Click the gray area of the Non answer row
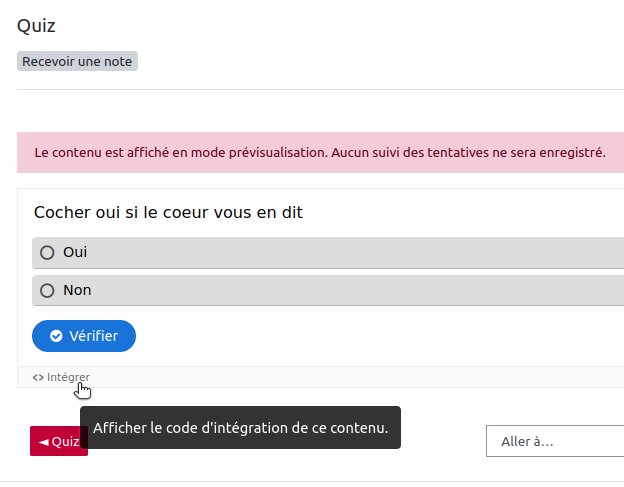The image size is (624, 487). [350, 291]
